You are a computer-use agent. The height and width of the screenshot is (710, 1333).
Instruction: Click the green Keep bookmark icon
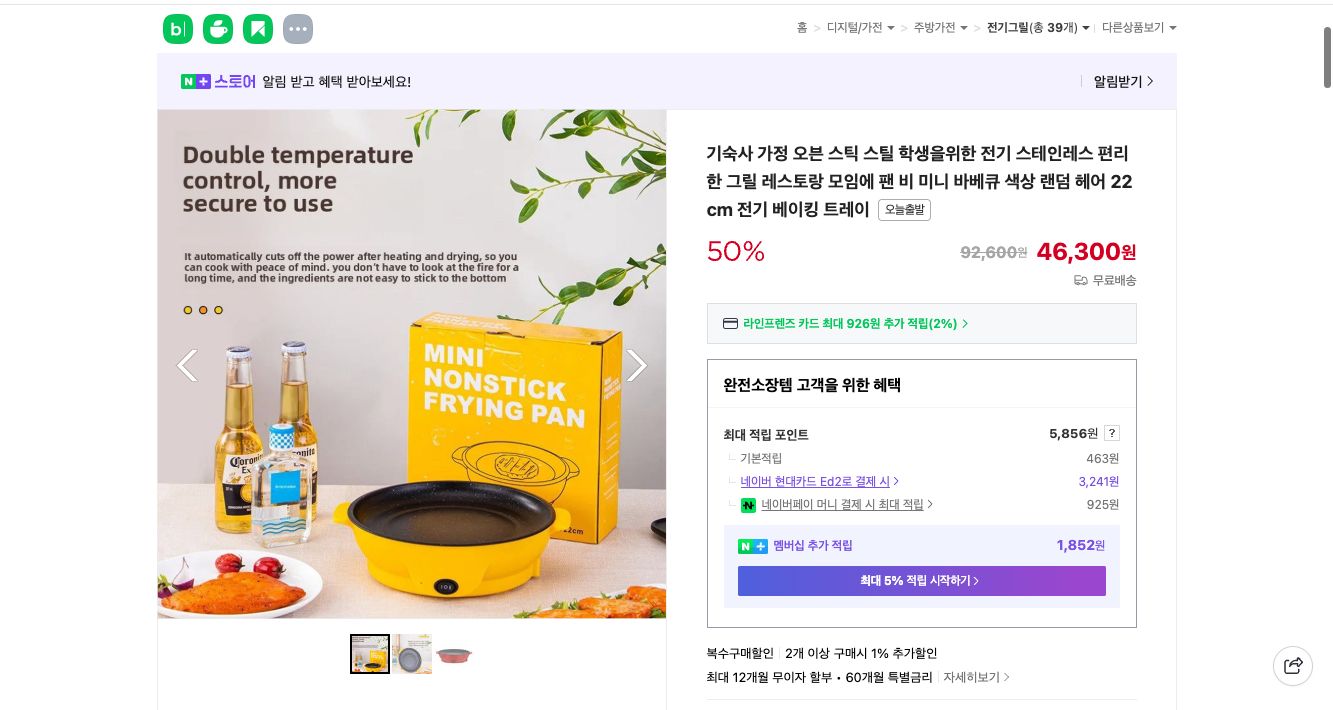click(258, 29)
